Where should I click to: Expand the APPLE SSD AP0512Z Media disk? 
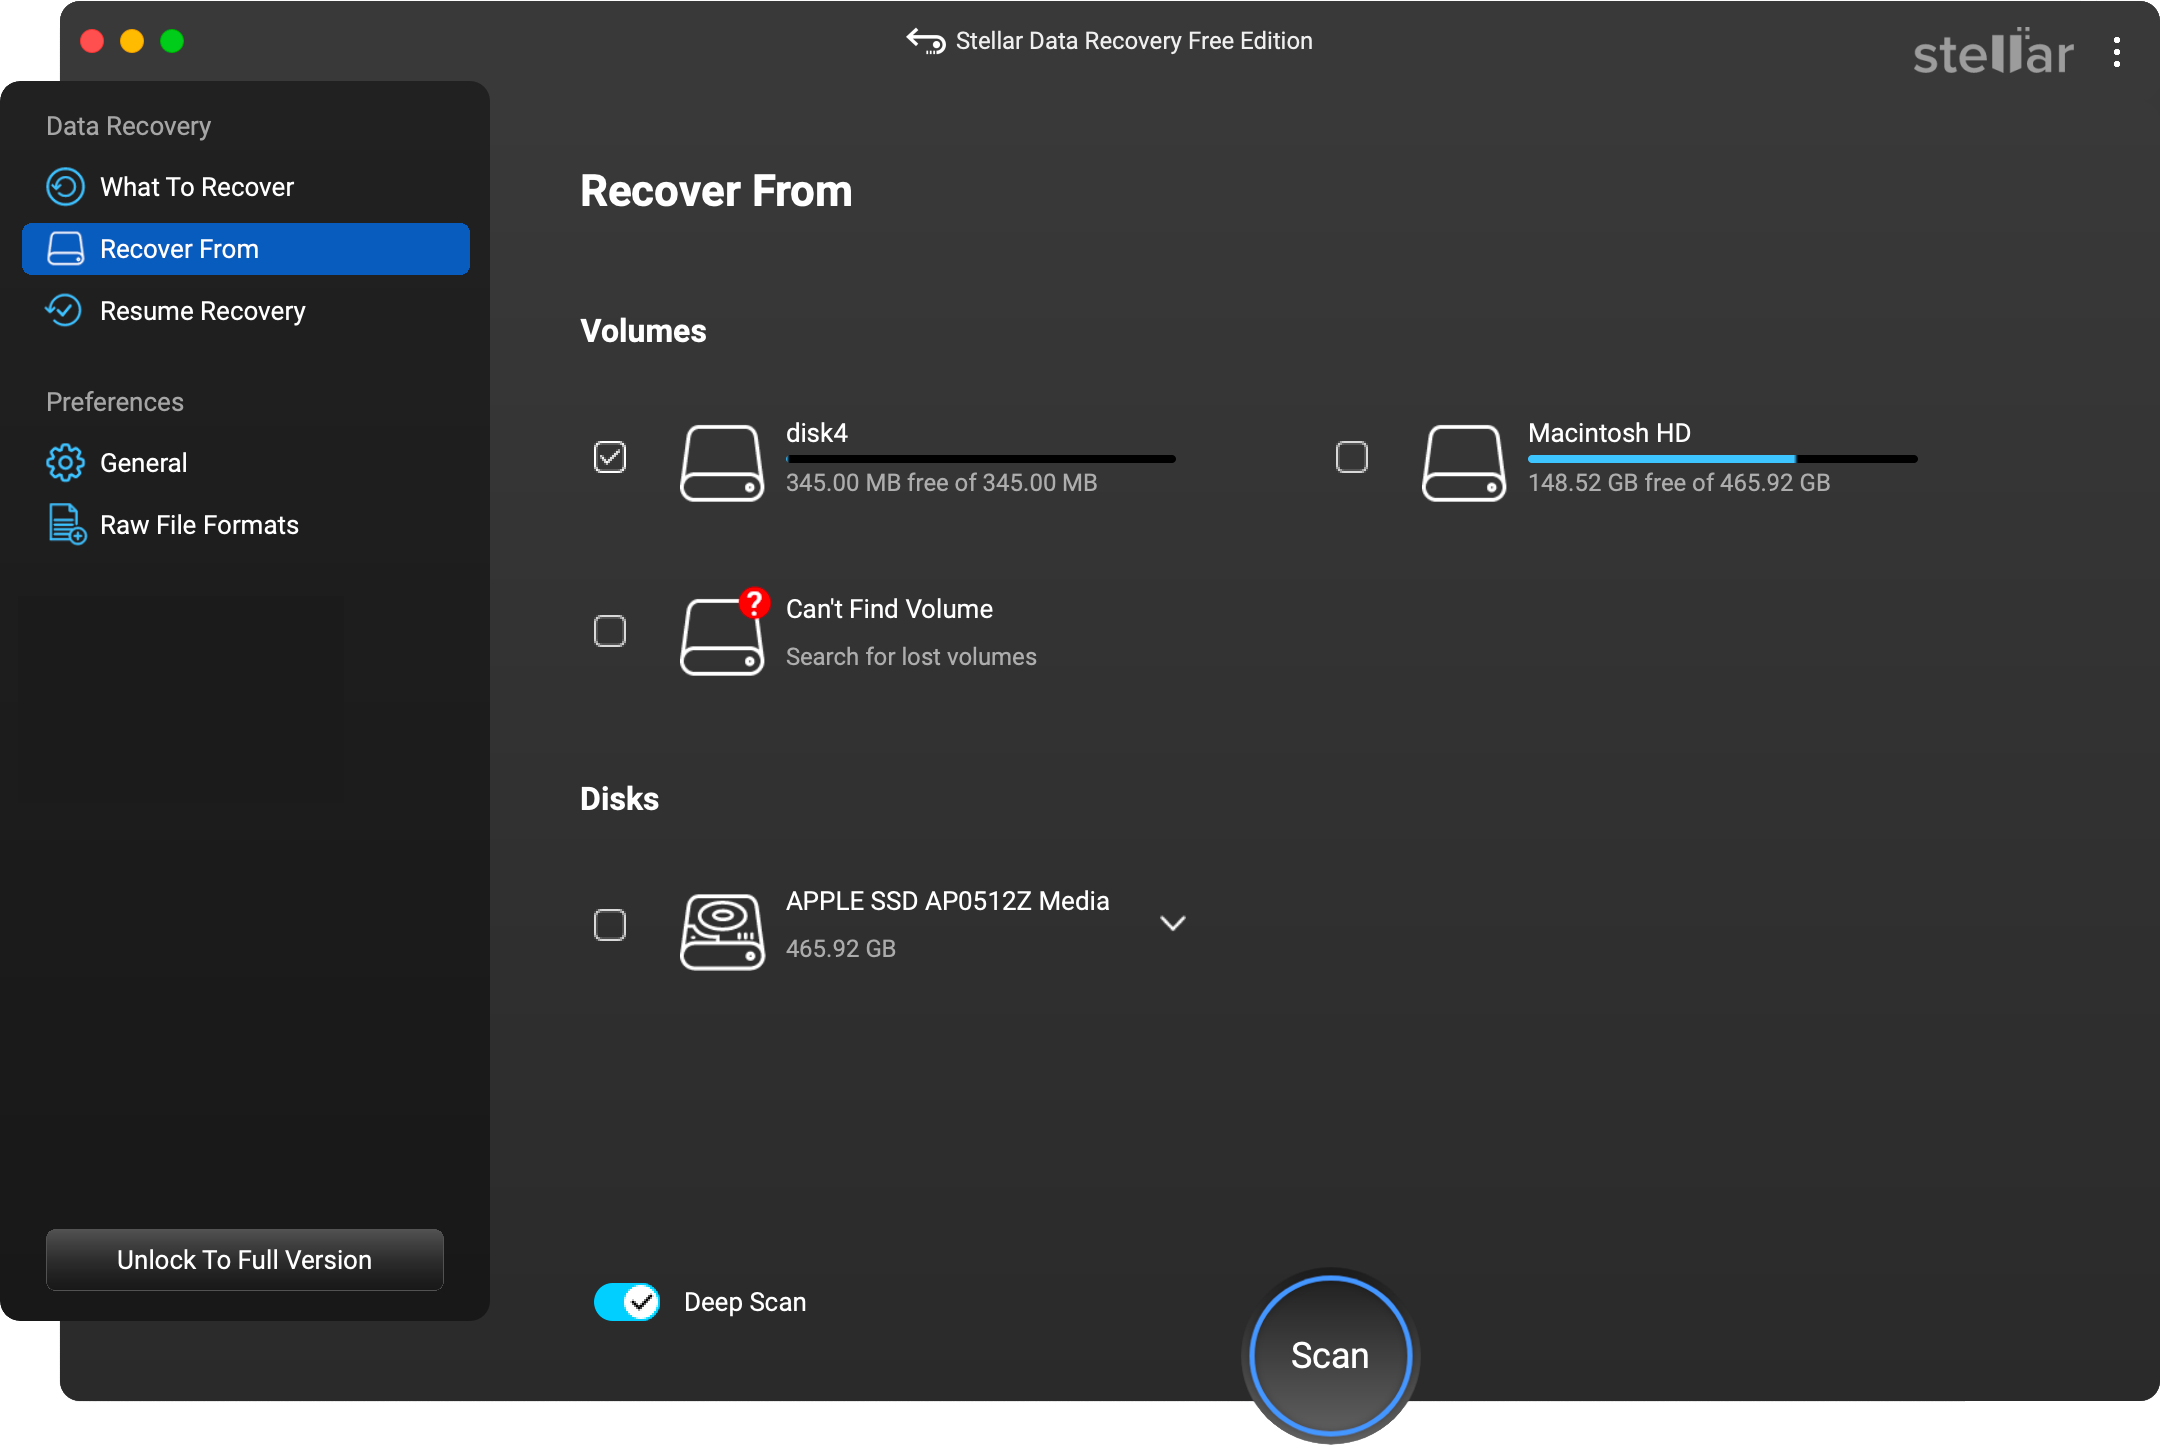click(x=1173, y=923)
